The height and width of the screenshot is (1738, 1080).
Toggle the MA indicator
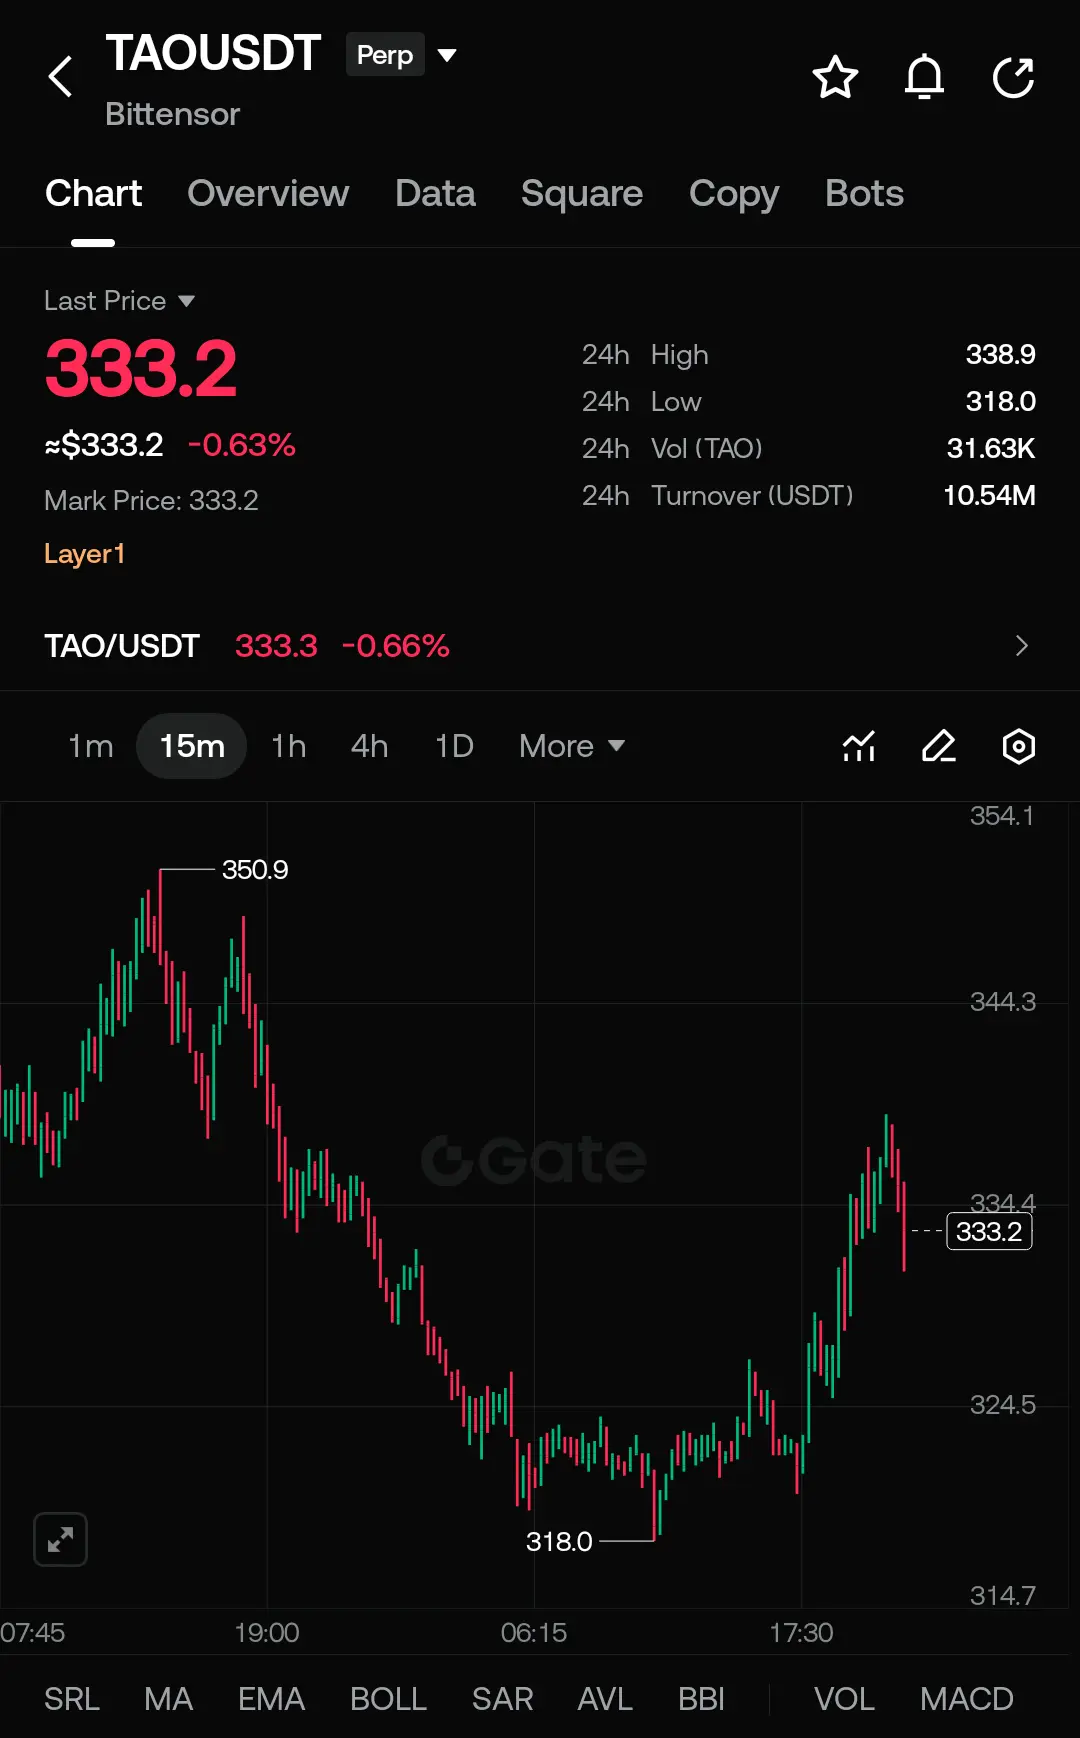coord(168,1699)
